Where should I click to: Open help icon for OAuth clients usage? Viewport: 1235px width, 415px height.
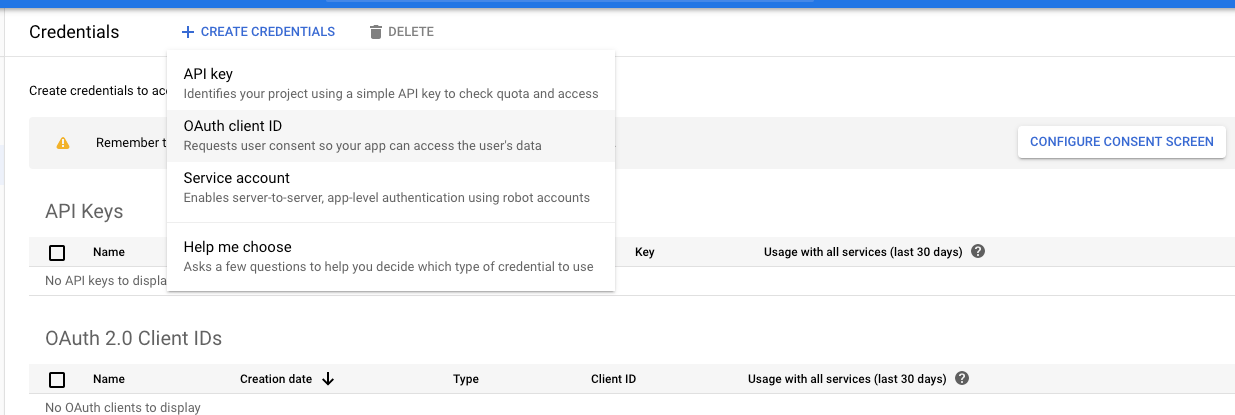962,378
